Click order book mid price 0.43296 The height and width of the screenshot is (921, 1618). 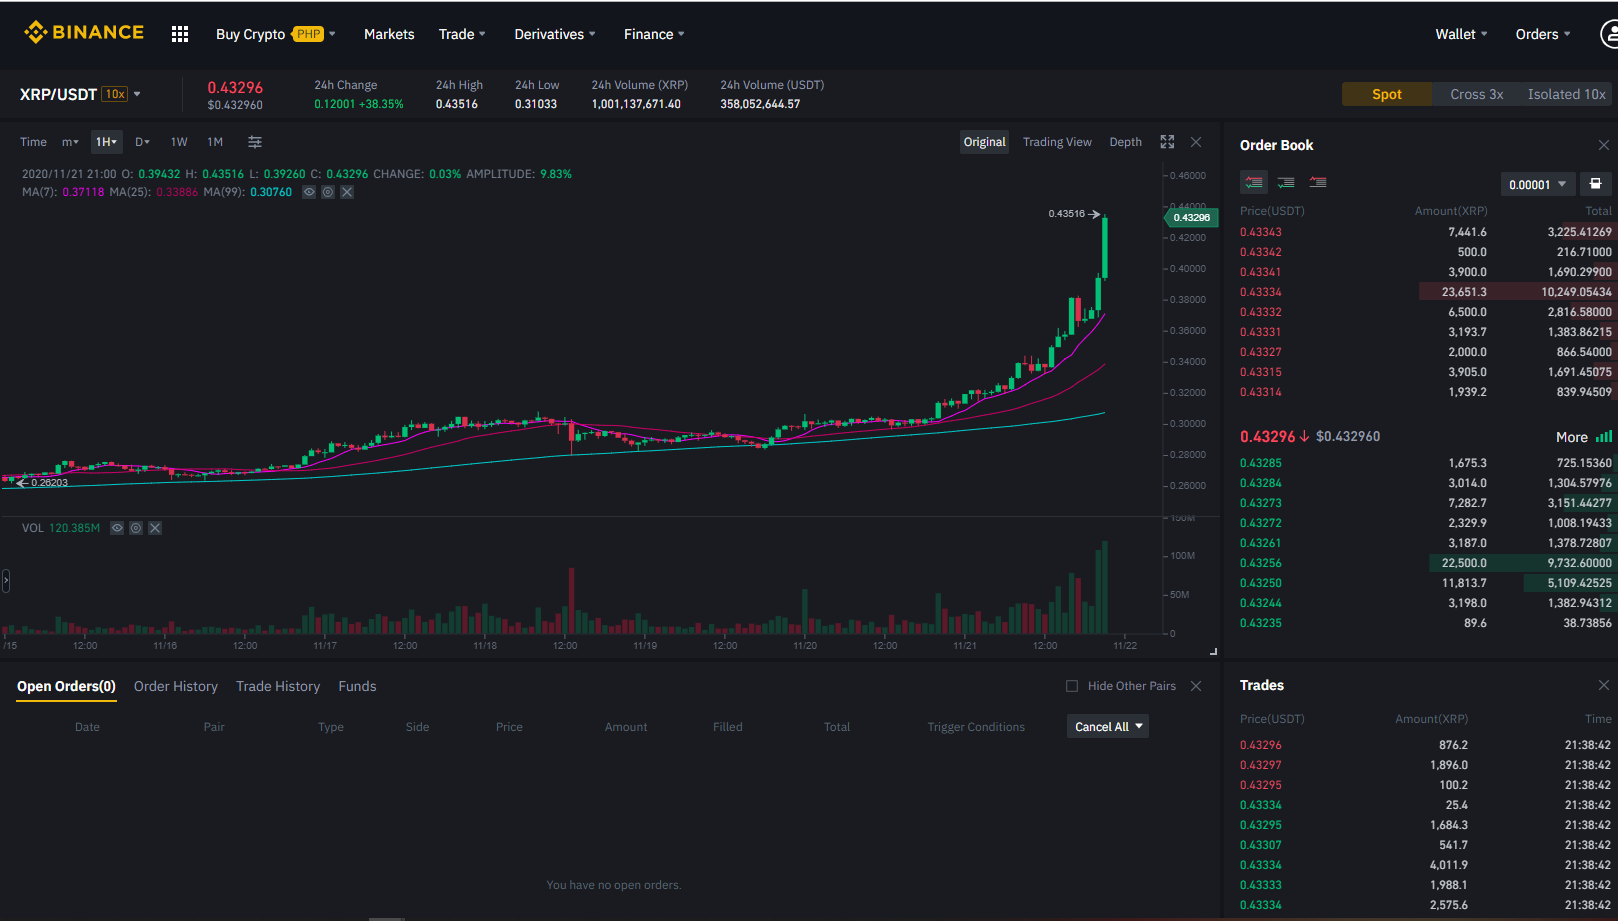pos(1267,437)
